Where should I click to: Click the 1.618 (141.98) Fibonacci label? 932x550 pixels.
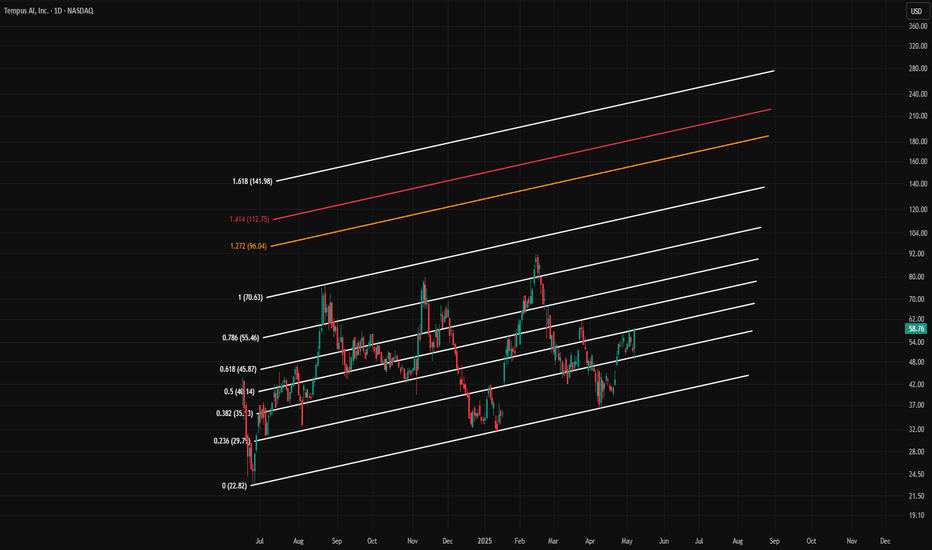(253, 181)
